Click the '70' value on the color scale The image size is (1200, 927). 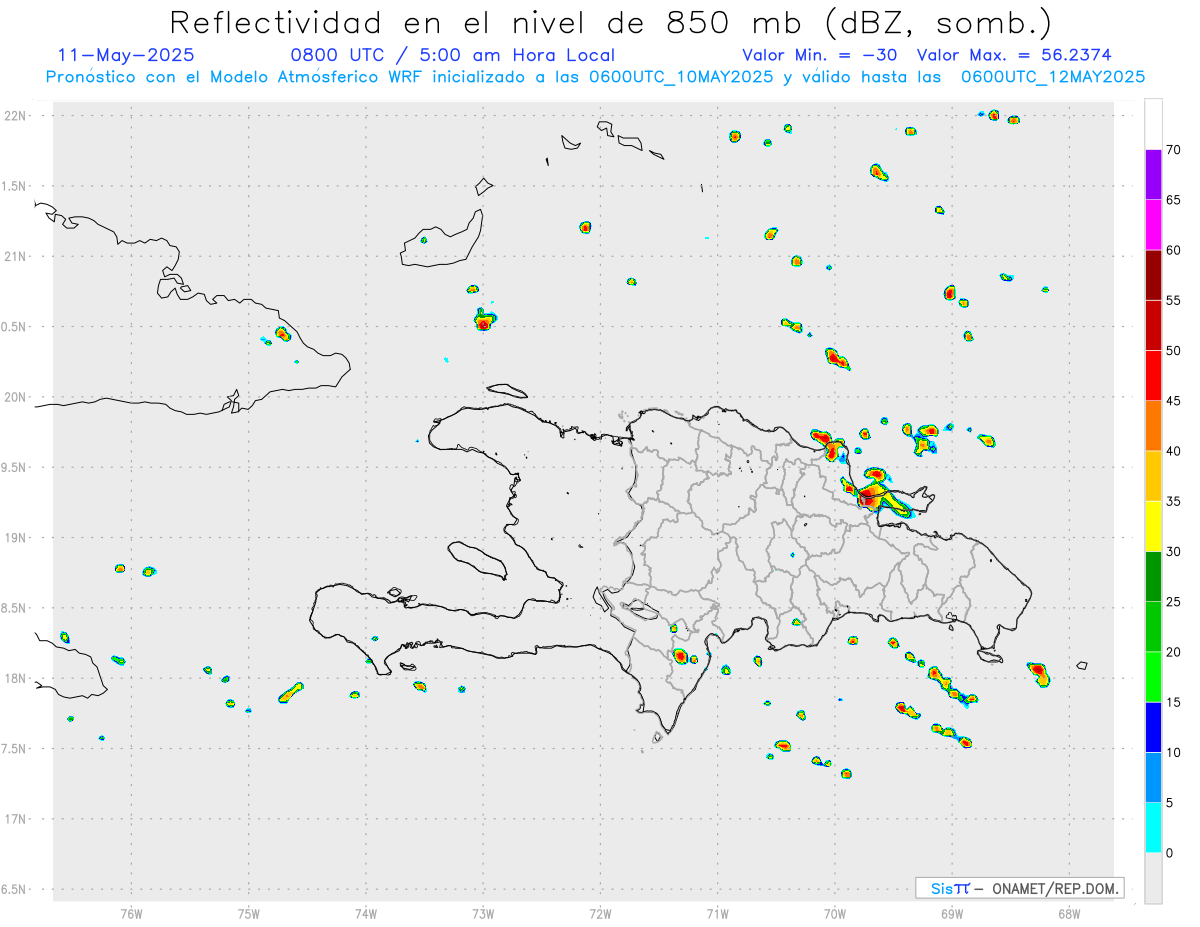tap(1173, 150)
